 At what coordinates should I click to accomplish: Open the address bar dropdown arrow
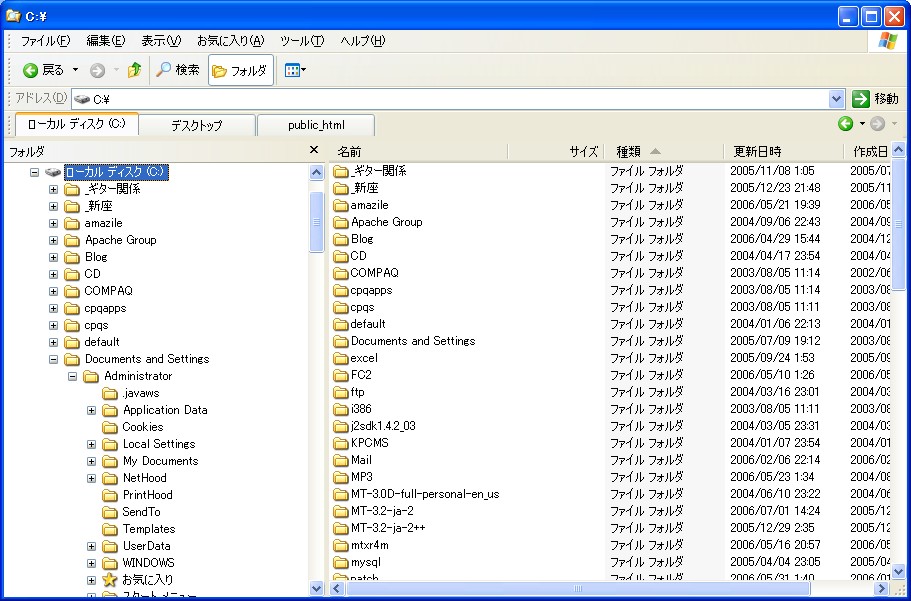[x=836, y=99]
